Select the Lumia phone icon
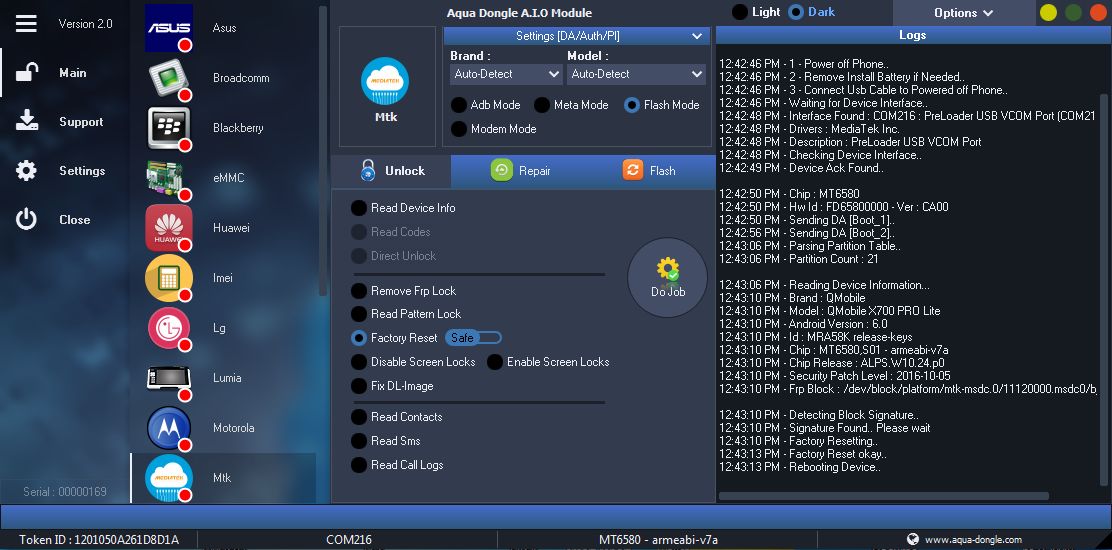 click(x=169, y=378)
